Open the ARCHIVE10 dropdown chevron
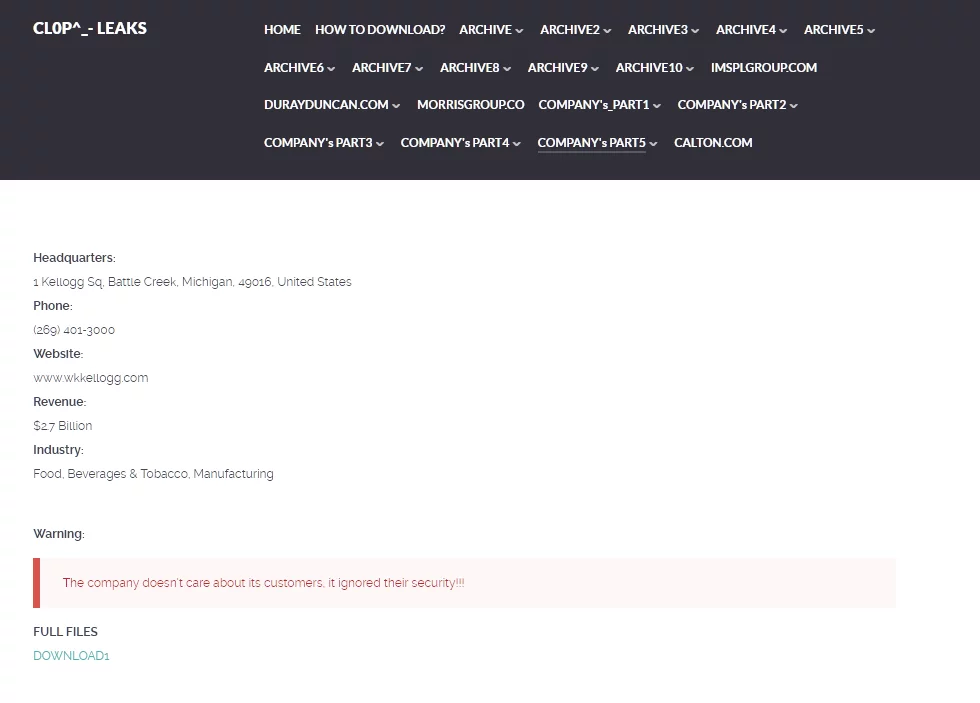Viewport: 980px width, 703px height. [x=690, y=69]
